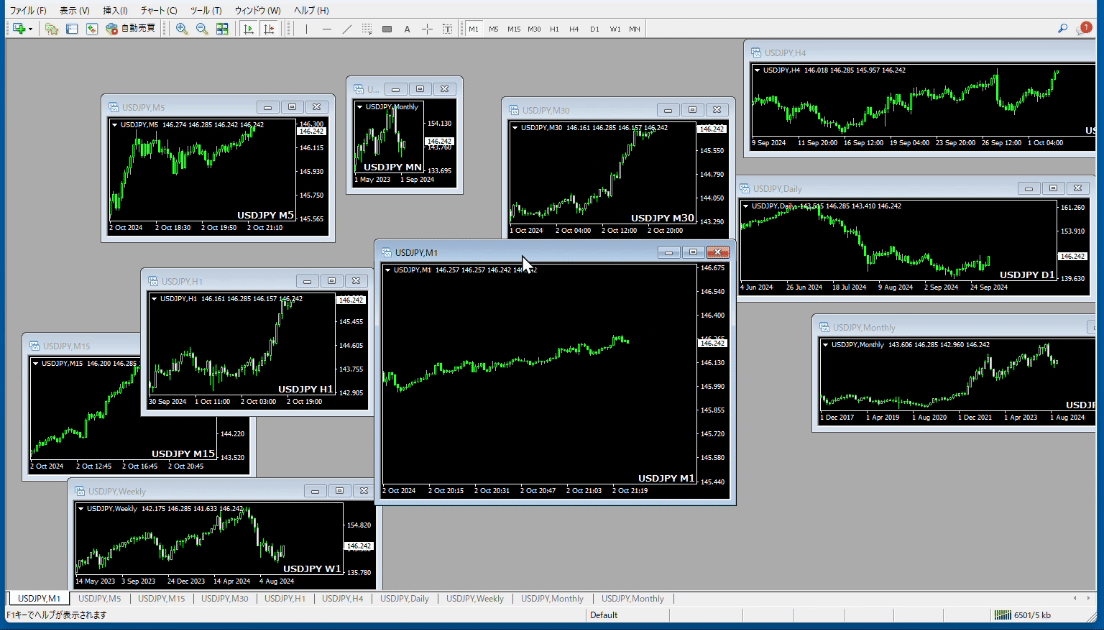Open the チャート (C) menu
Image resolution: width=1104 pixels, height=630 pixels.
click(159, 11)
